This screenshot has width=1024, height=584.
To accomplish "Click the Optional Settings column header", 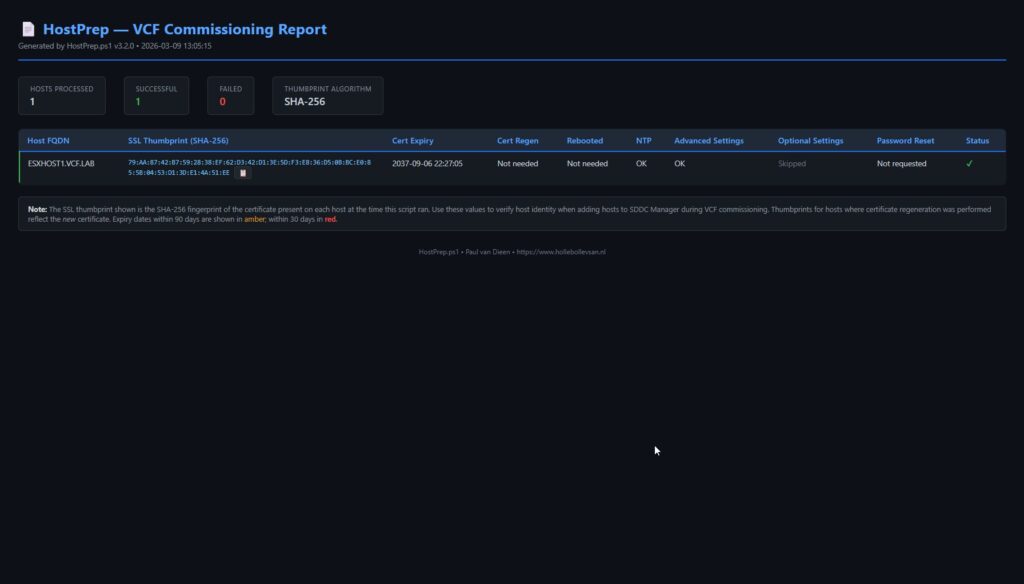I will click(810, 141).
